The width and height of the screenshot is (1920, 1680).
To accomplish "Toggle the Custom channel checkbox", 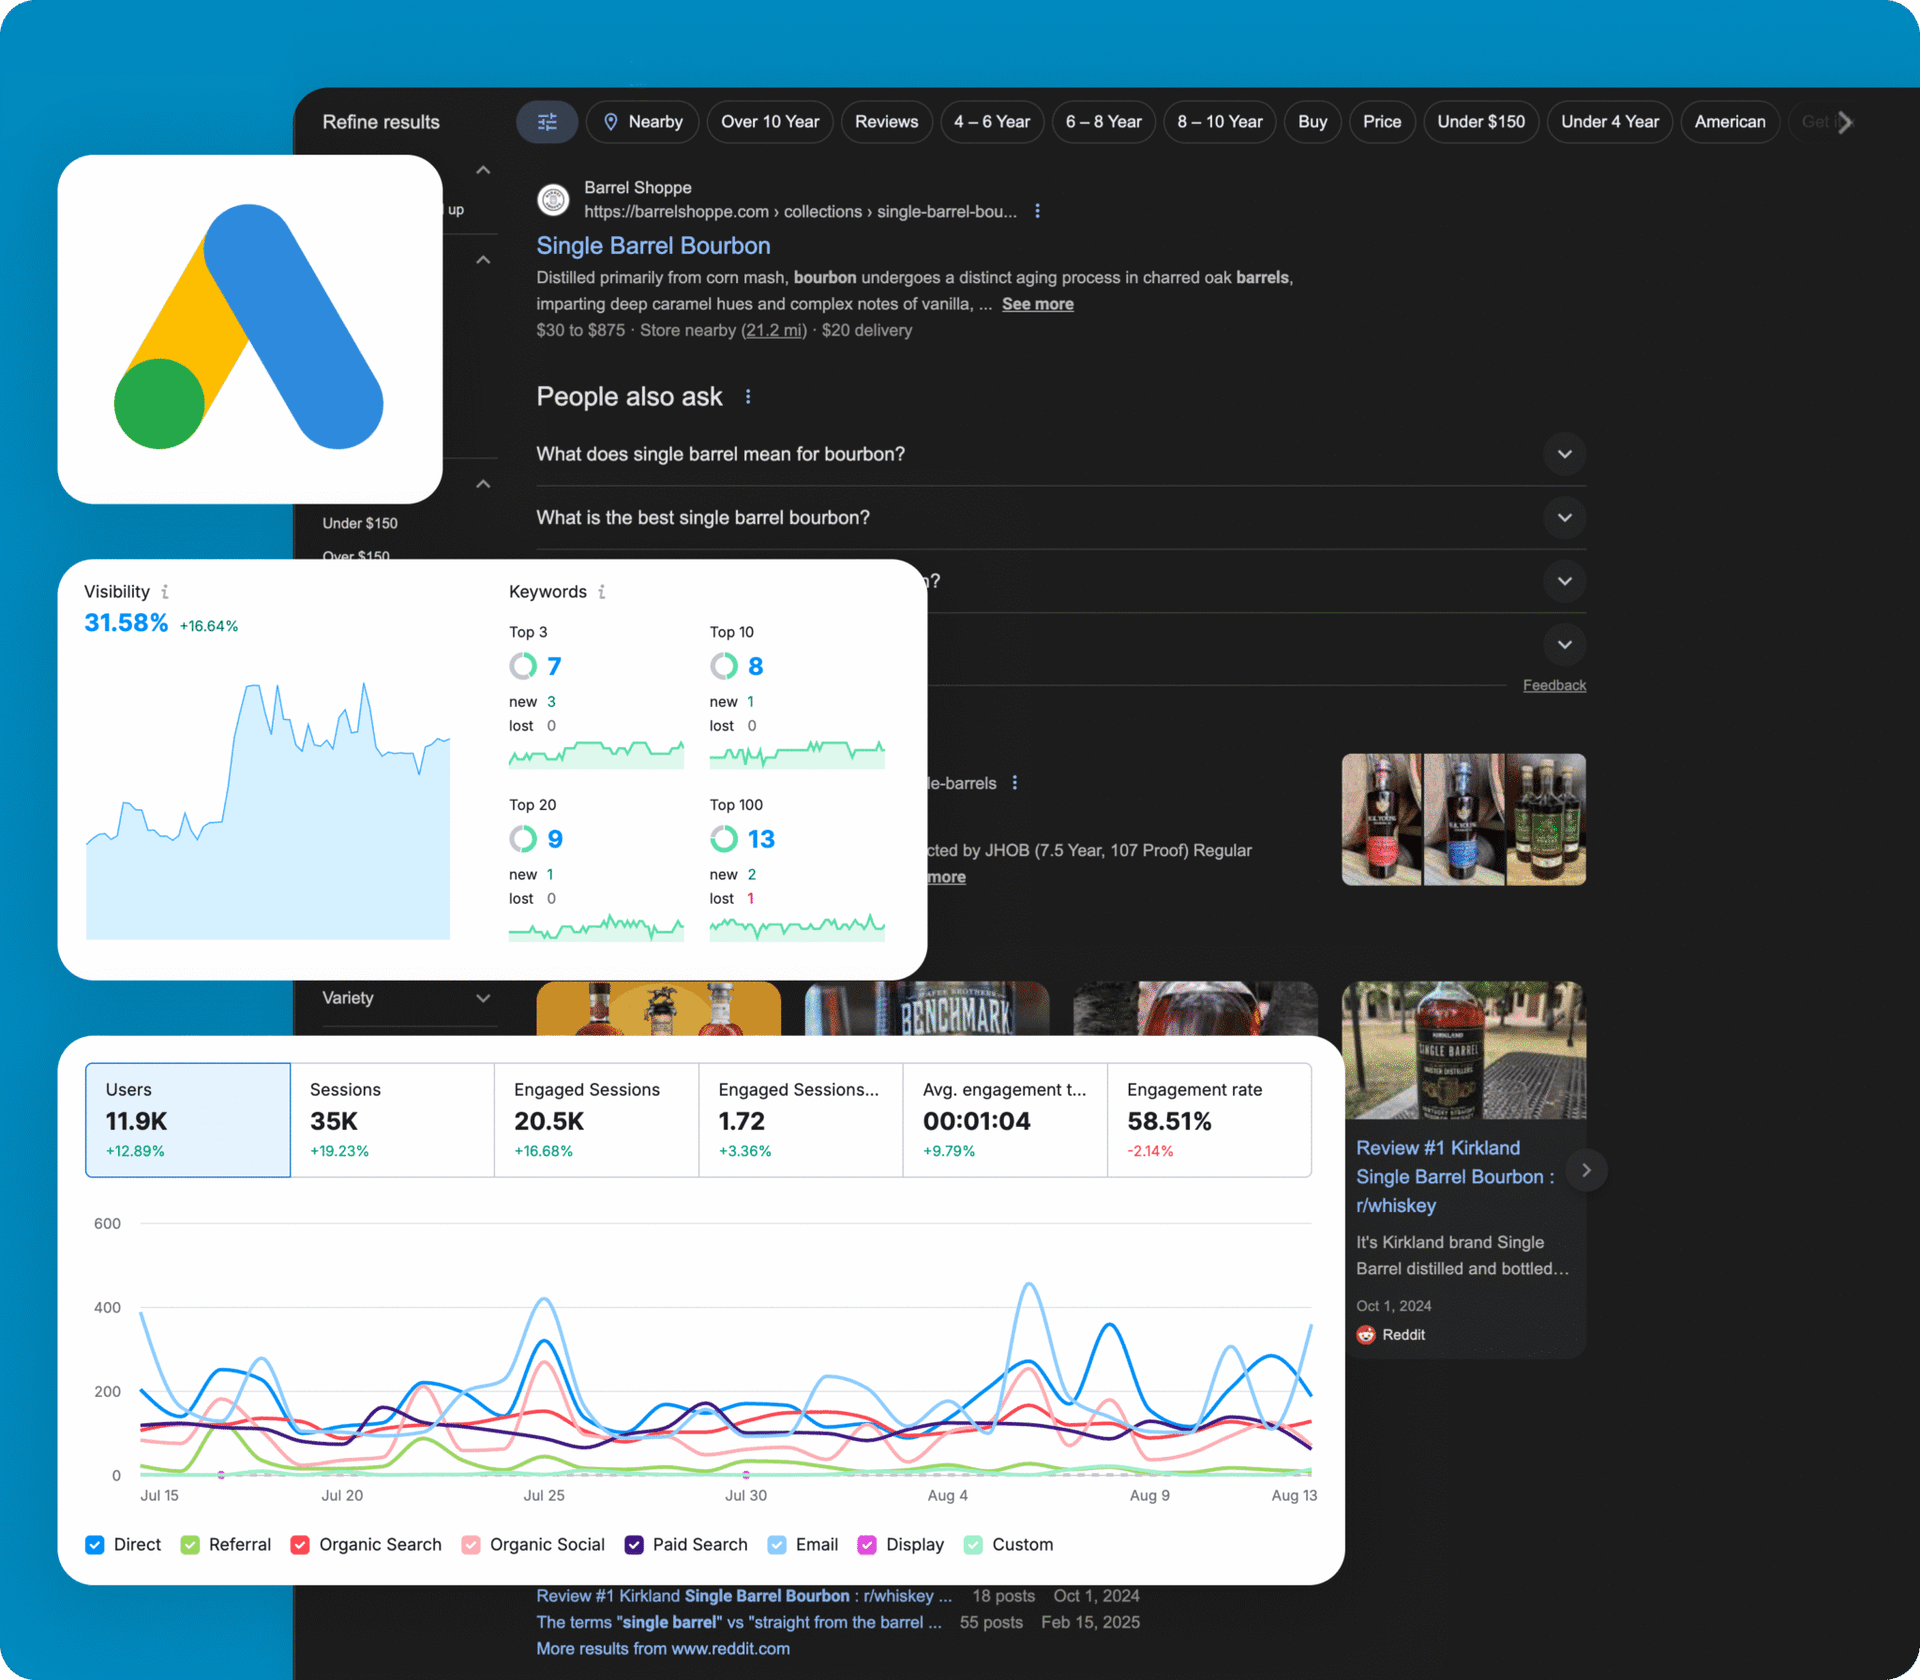I will pyautogui.click(x=973, y=1545).
